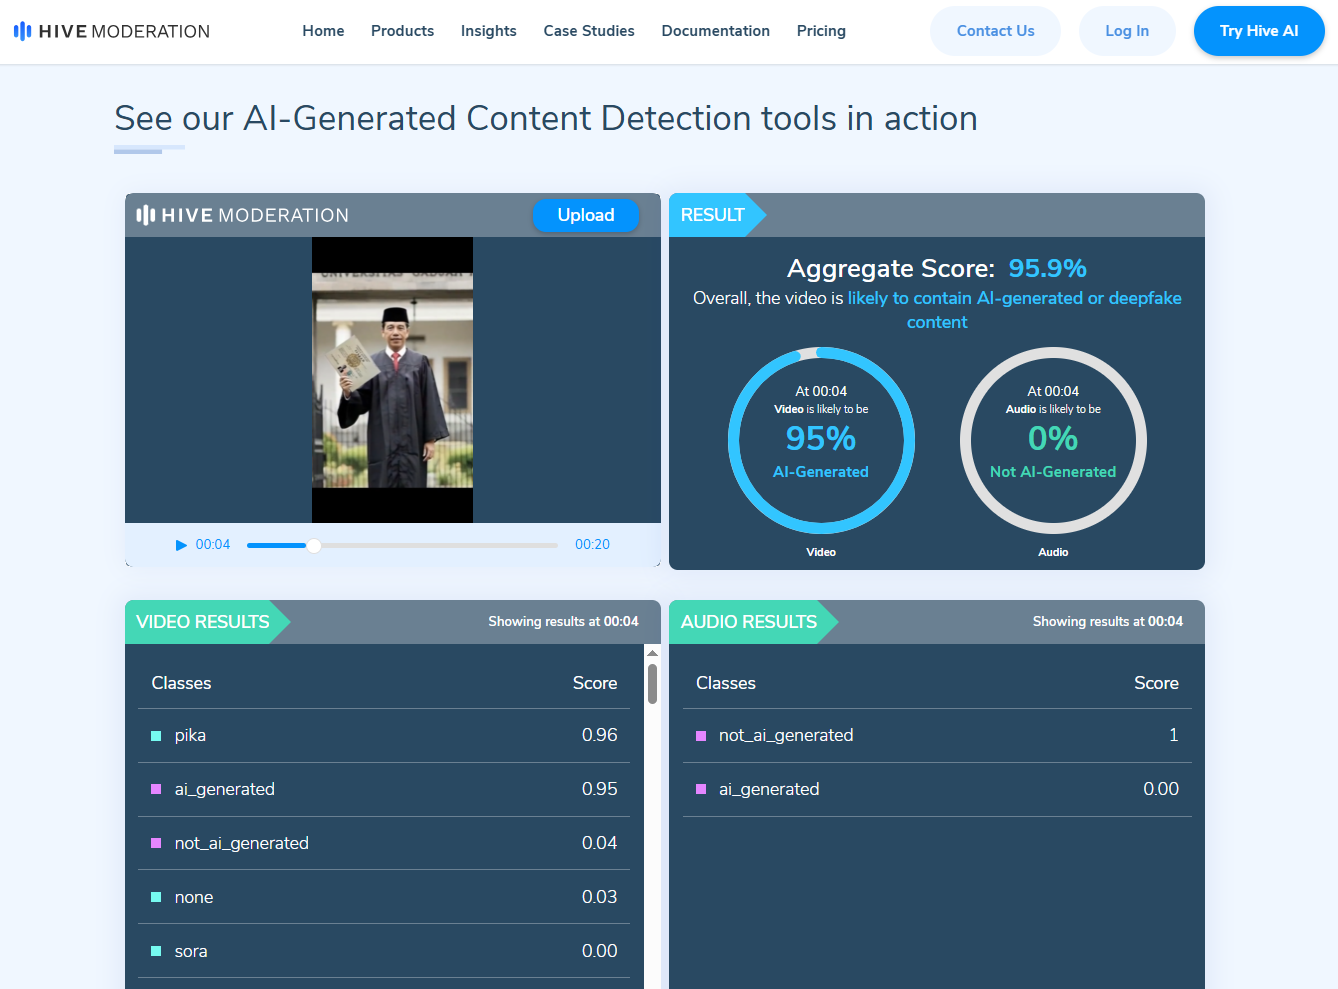Viewport: 1338px width, 989px height.
Task: Click the Audio 0% Not AI-Generated gauge
Action: coord(1053,440)
